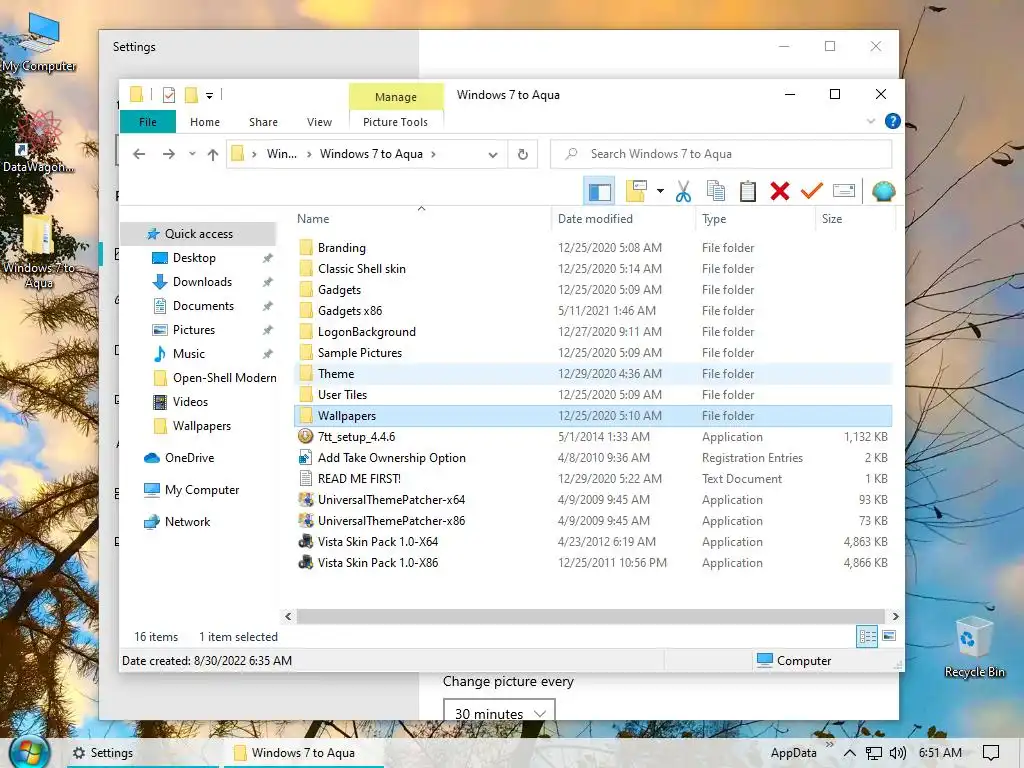Switch to the View ribbon tab
The image size is (1024, 768).
319,122
